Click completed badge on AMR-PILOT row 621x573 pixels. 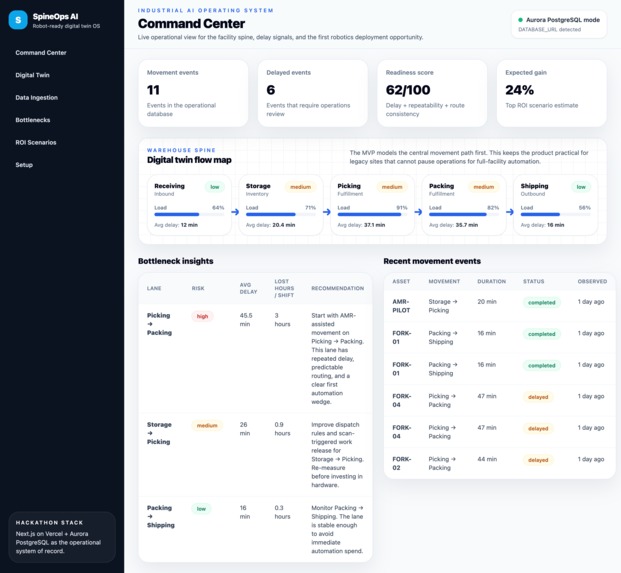coord(542,303)
